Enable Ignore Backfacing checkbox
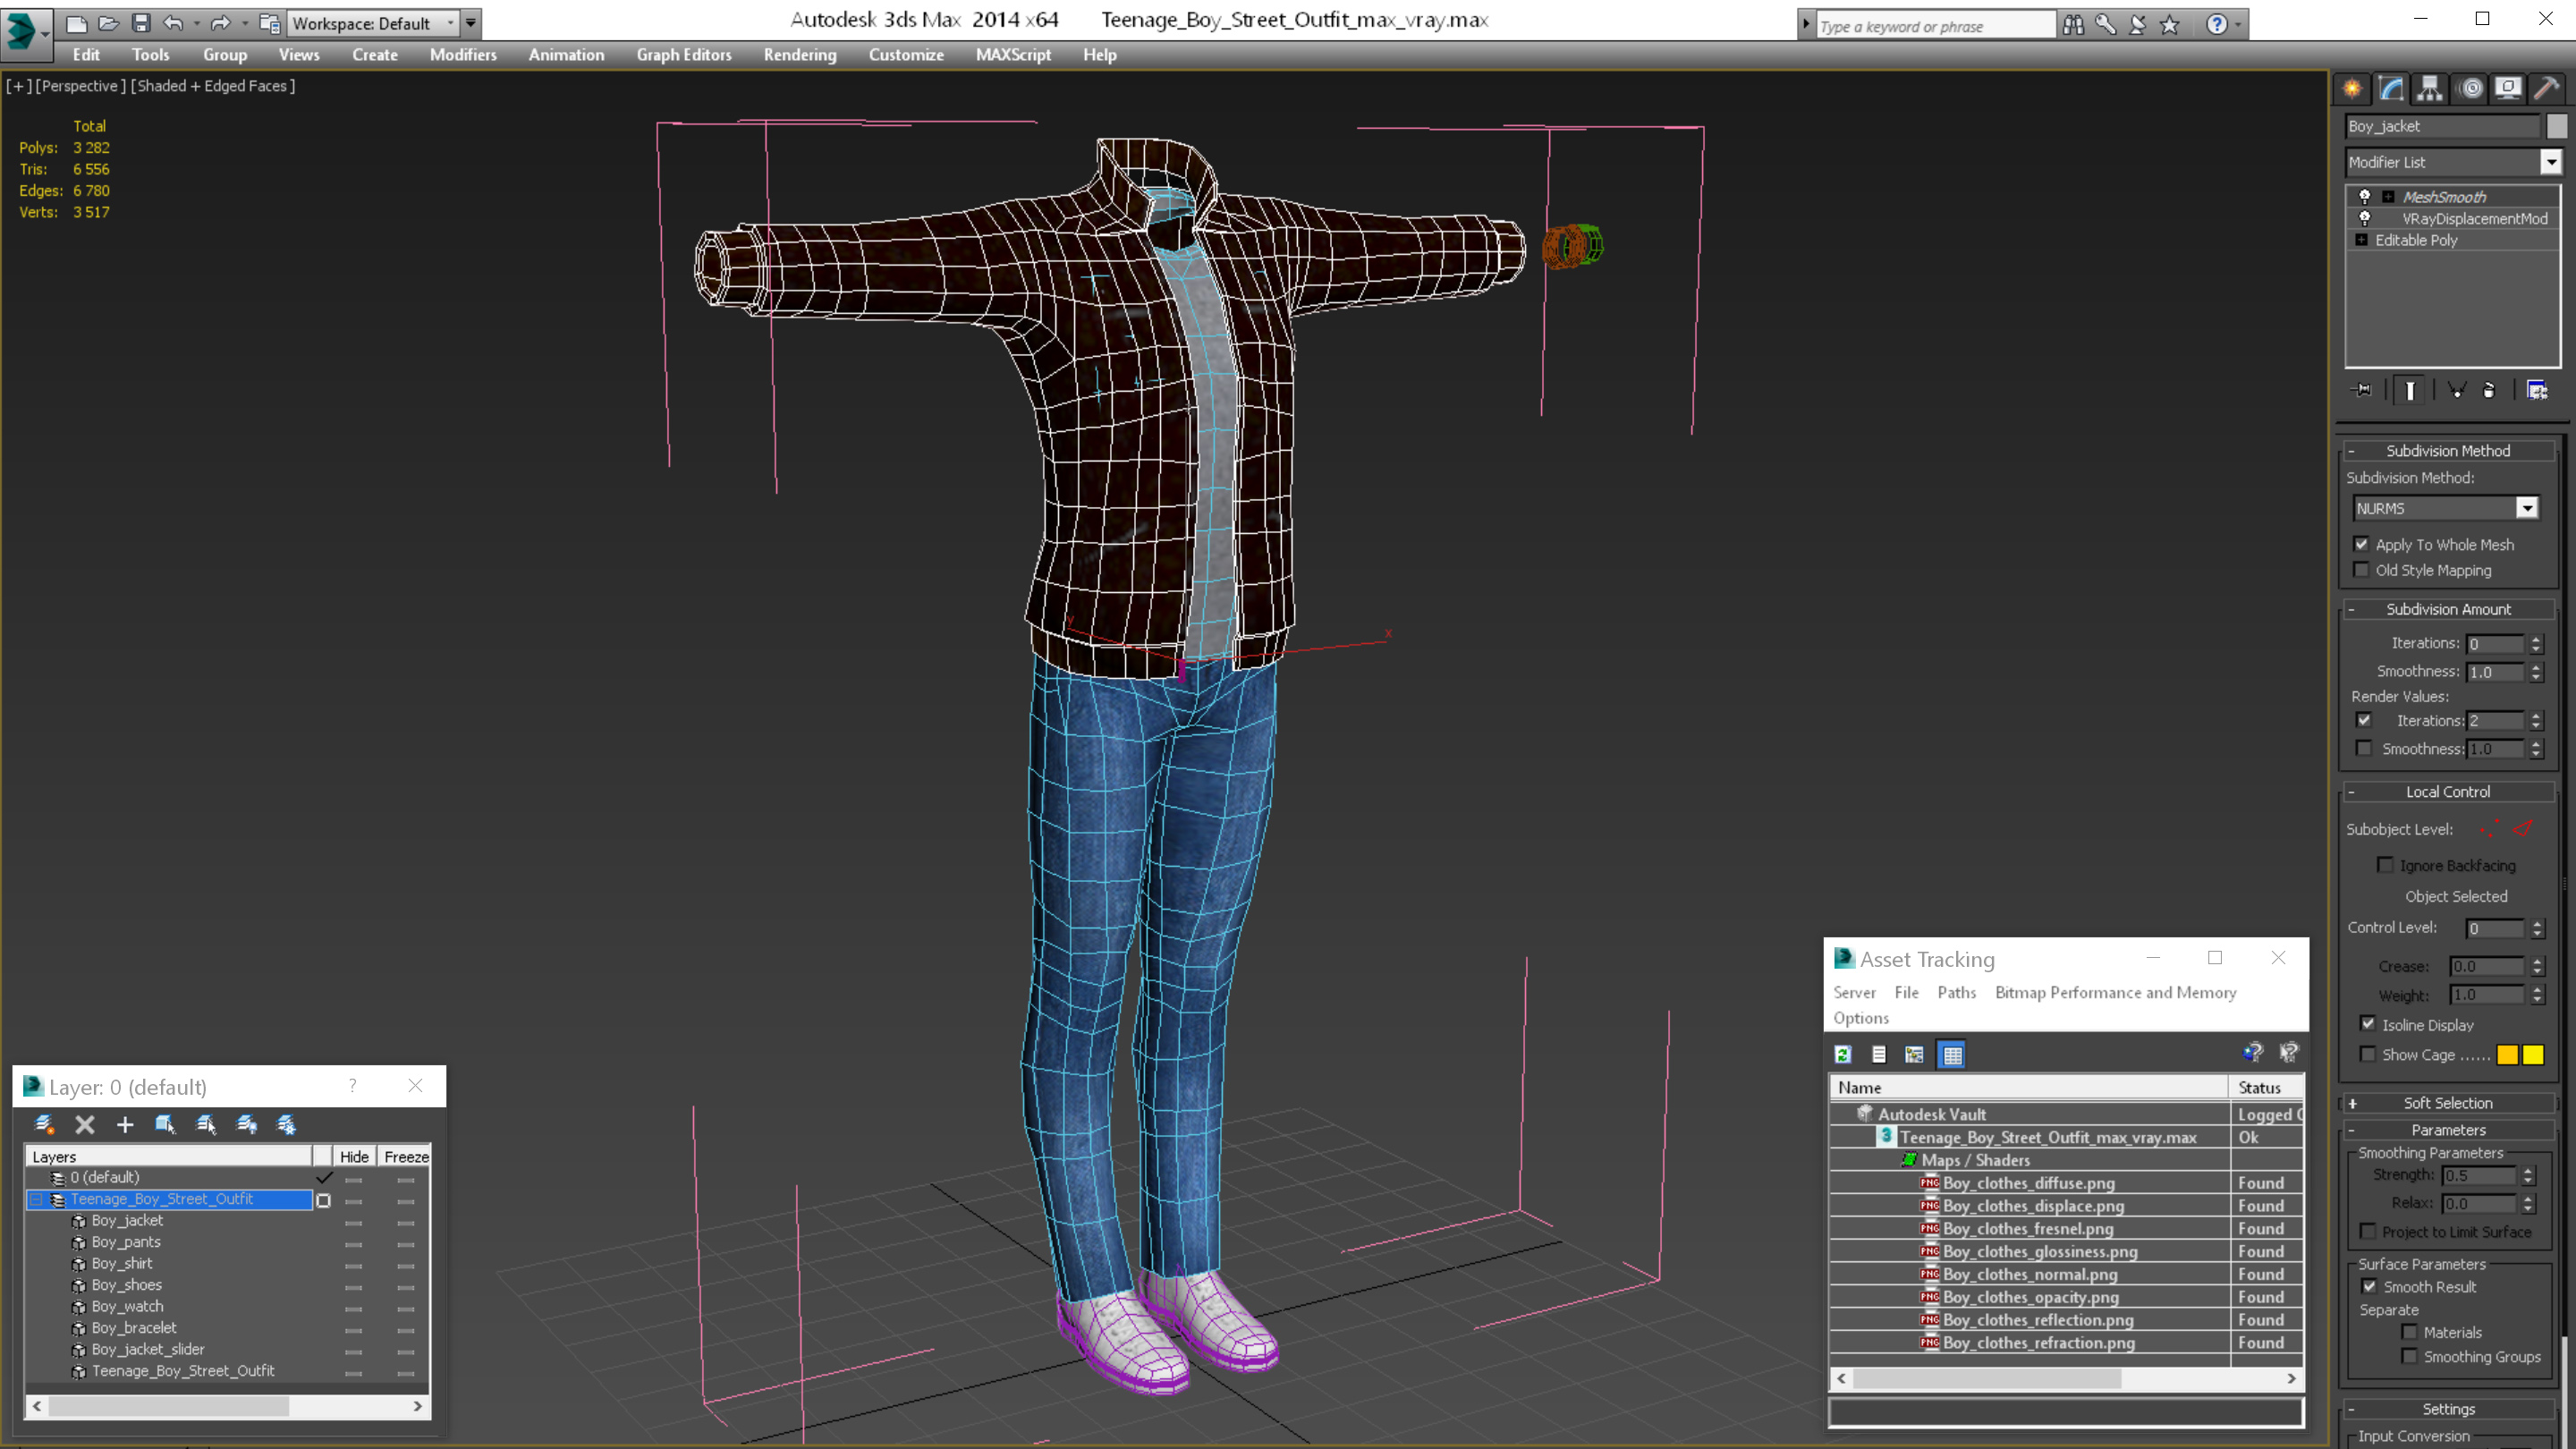2576x1449 pixels. [x=2386, y=865]
